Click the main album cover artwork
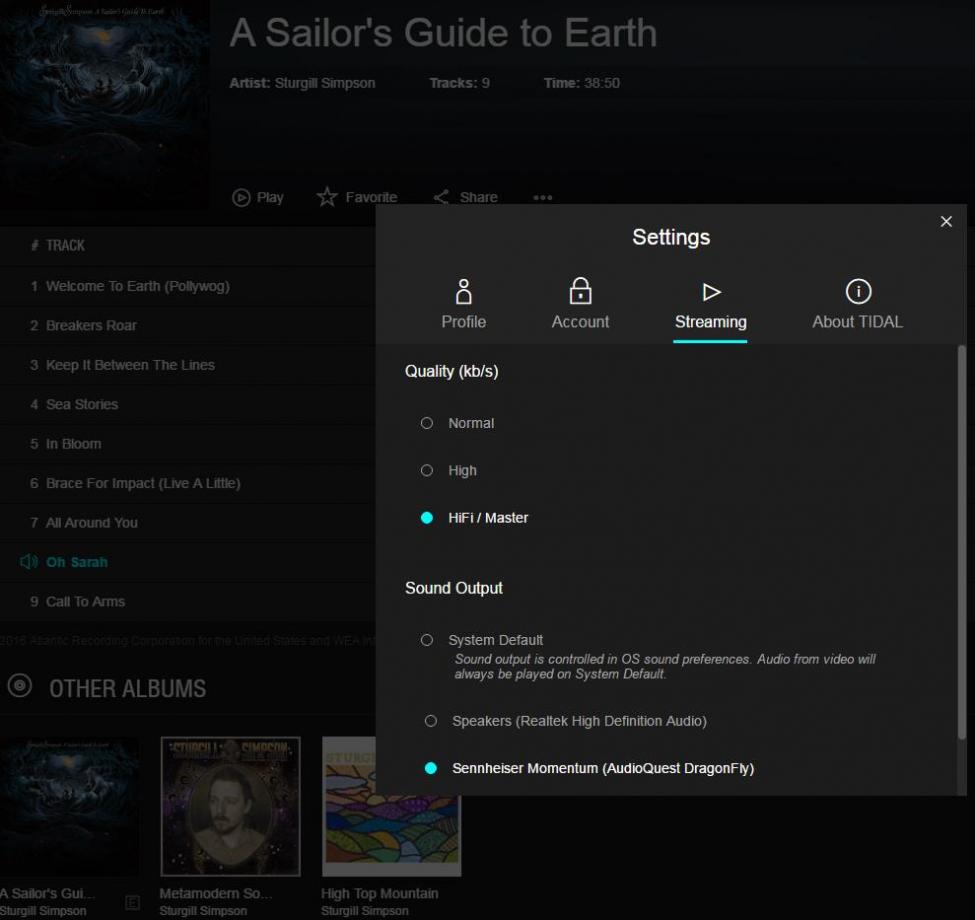 pyautogui.click(x=104, y=106)
